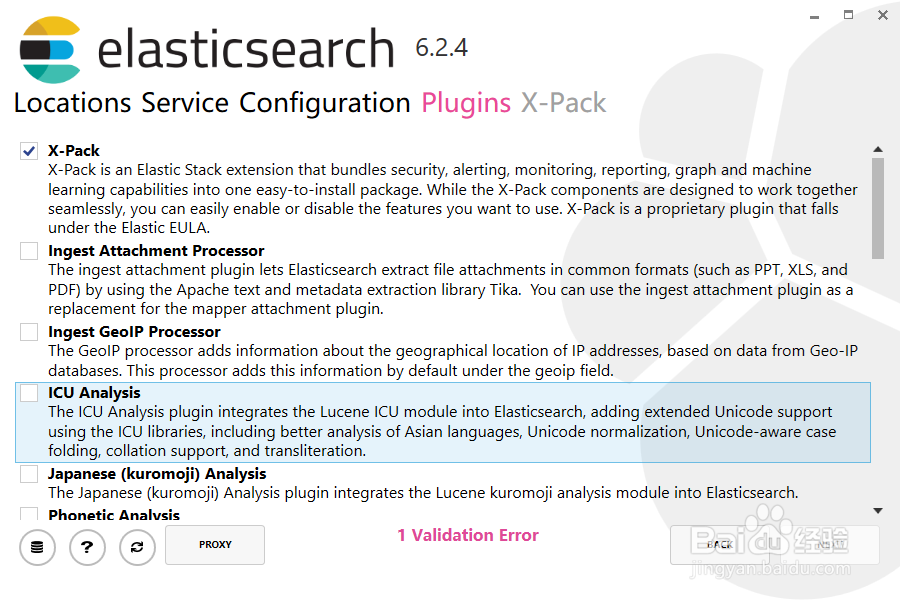Check Japanese (kuromoji) Analysis plugin
Viewport: 900px width, 600px height.
click(x=28, y=474)
